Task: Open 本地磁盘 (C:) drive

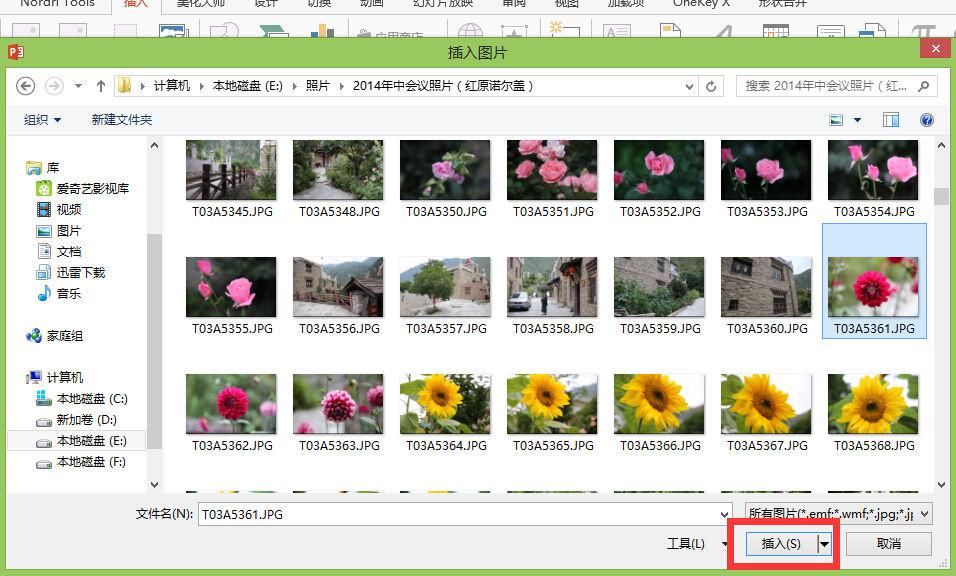Action: (91, 399)
